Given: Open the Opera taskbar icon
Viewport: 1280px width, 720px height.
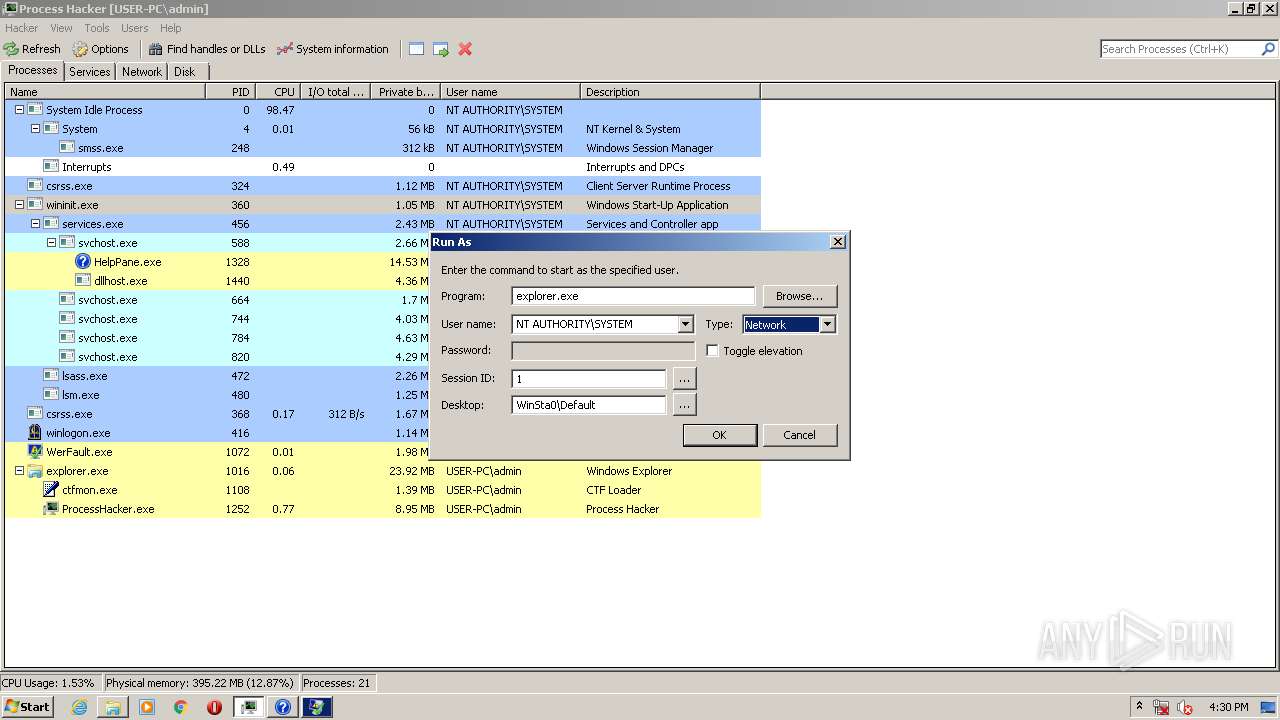Looking at the screenshot, I should pos(214,707).
